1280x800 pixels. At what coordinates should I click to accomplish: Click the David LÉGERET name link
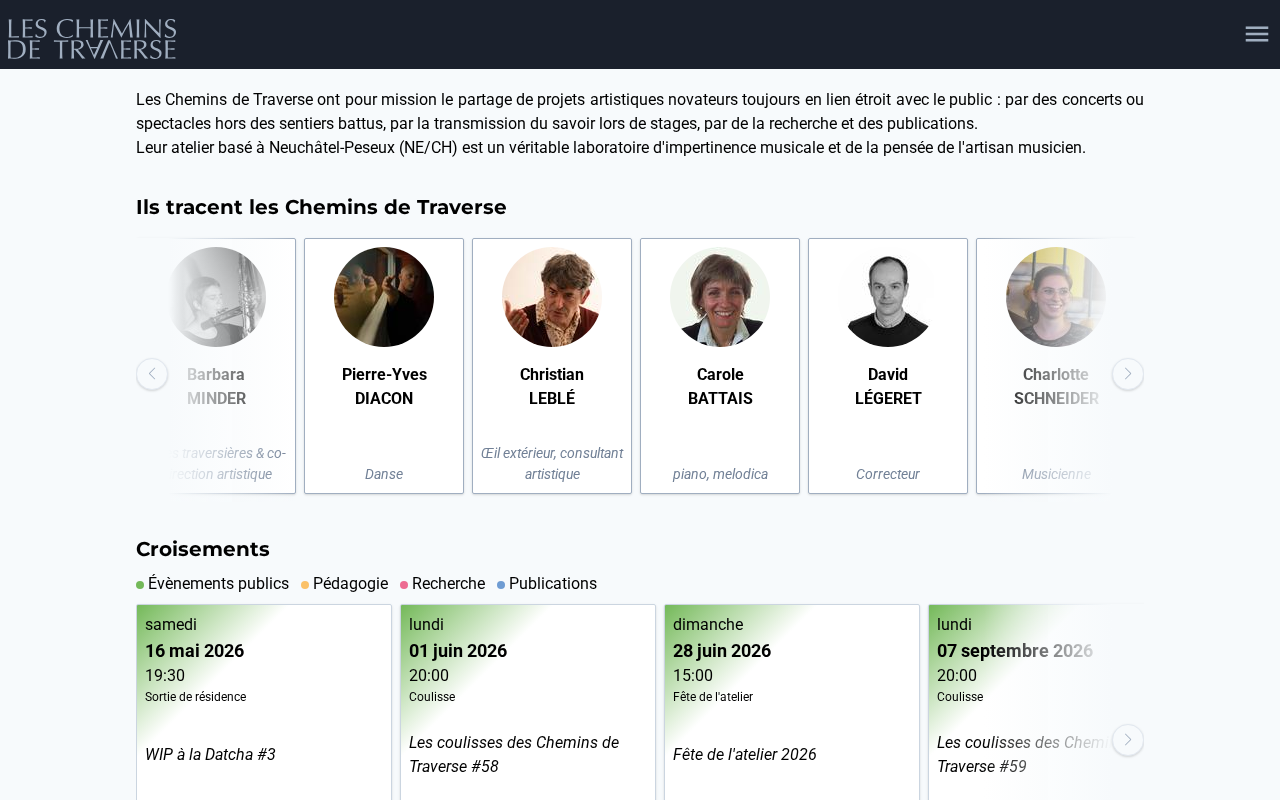888,387
